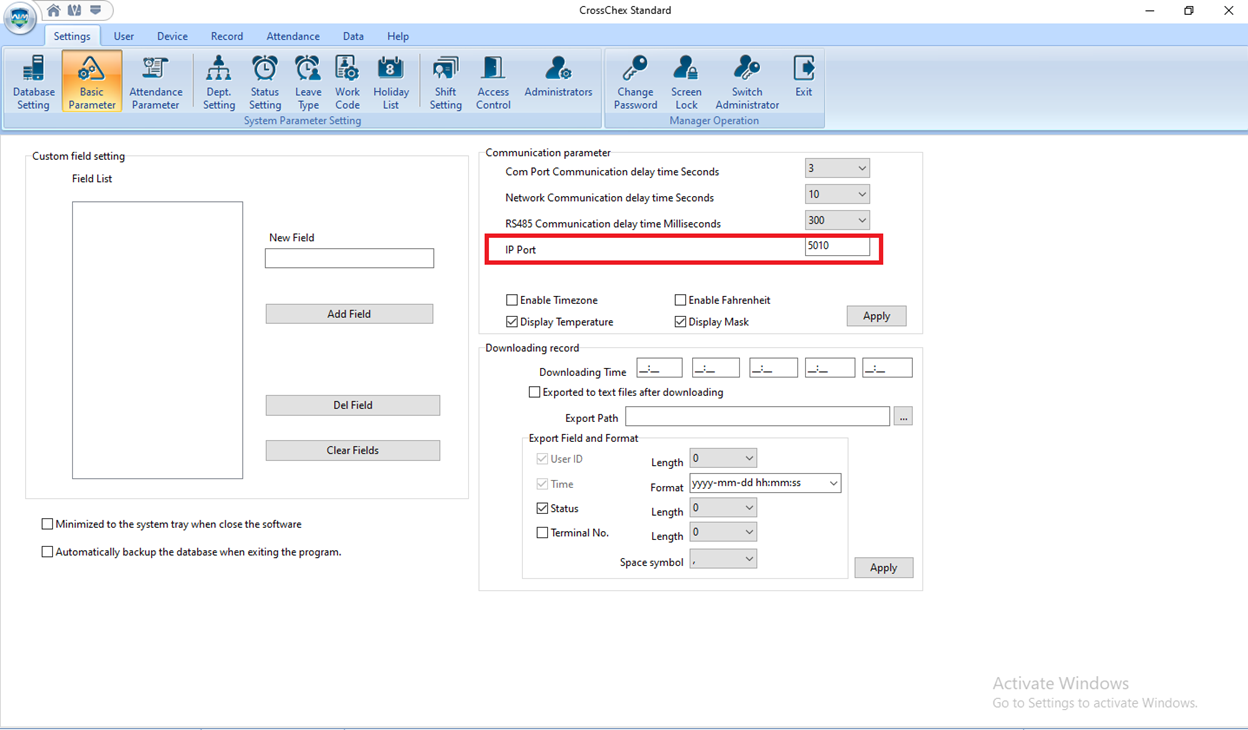
Task: Switch to the Device tab
Action: tap(172, 36)
